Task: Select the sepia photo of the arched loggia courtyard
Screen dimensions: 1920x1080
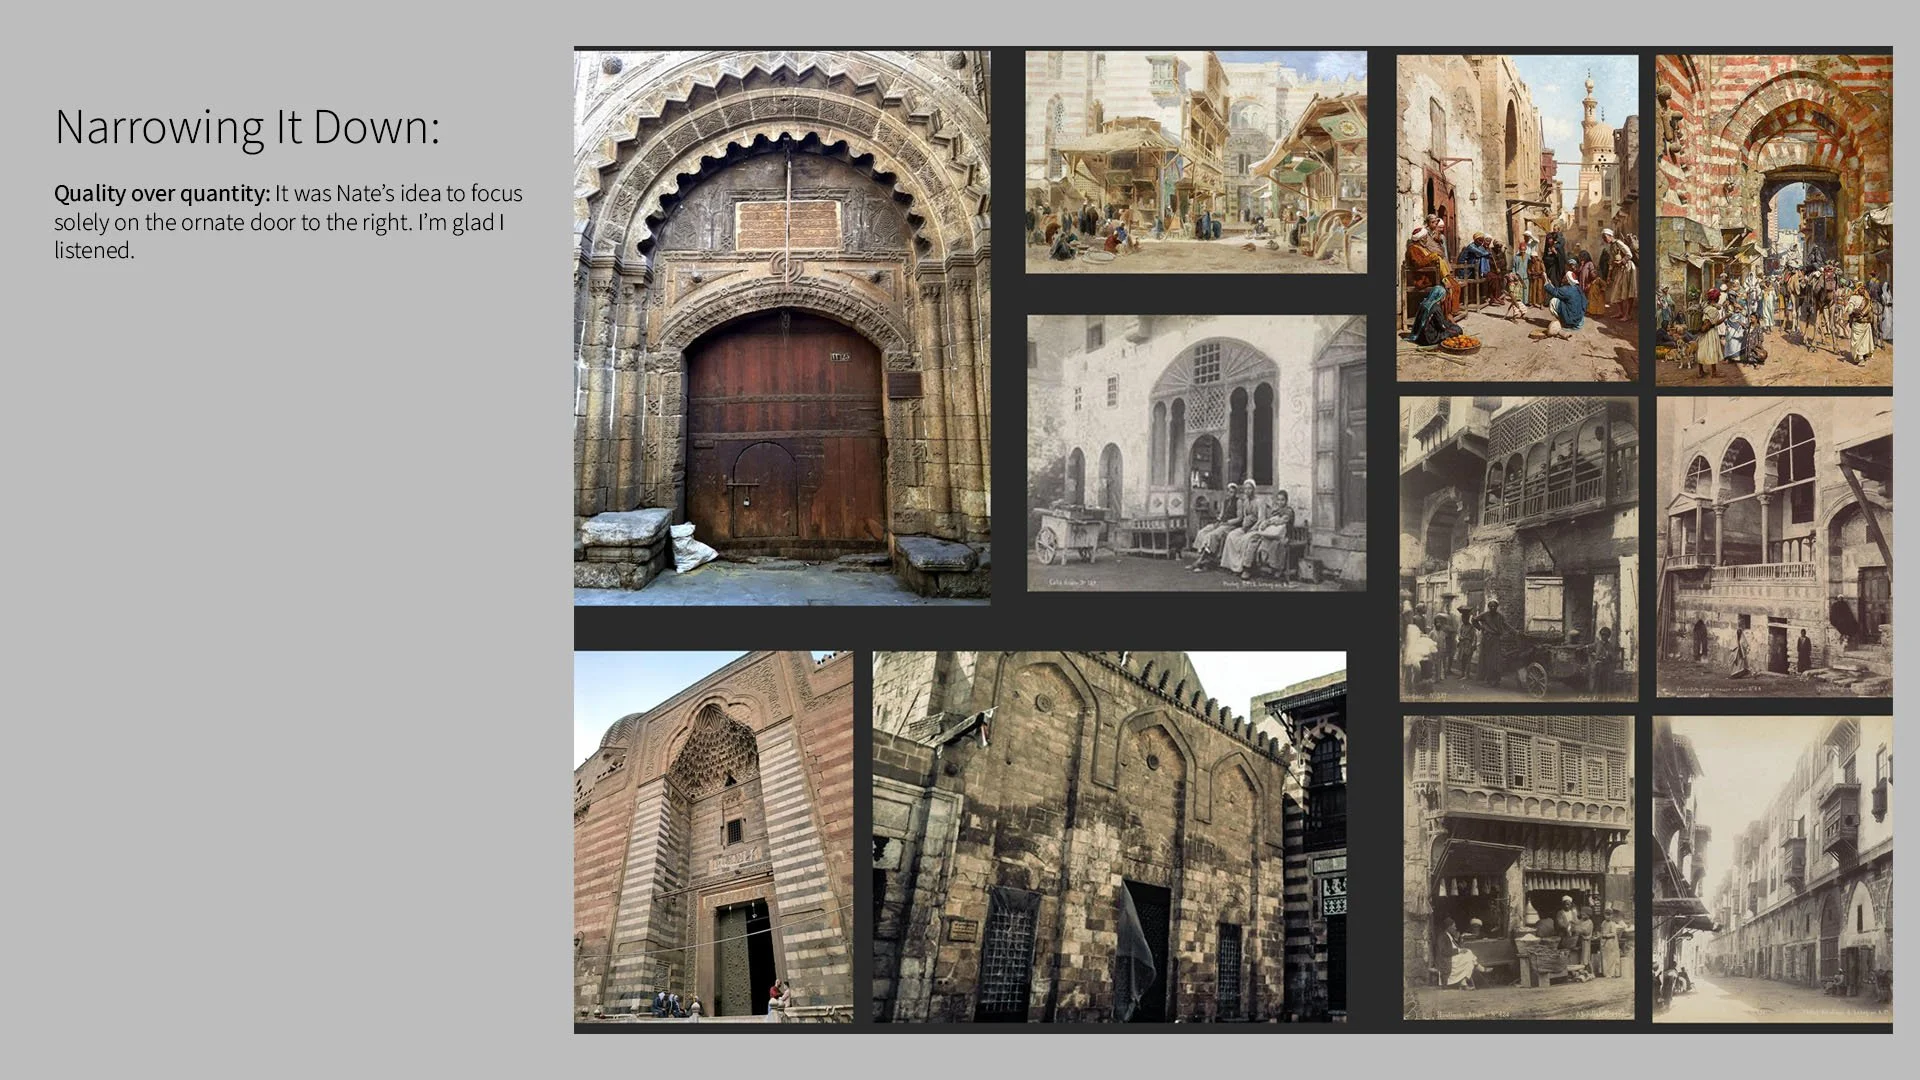Action: (x=1774, y=547)
